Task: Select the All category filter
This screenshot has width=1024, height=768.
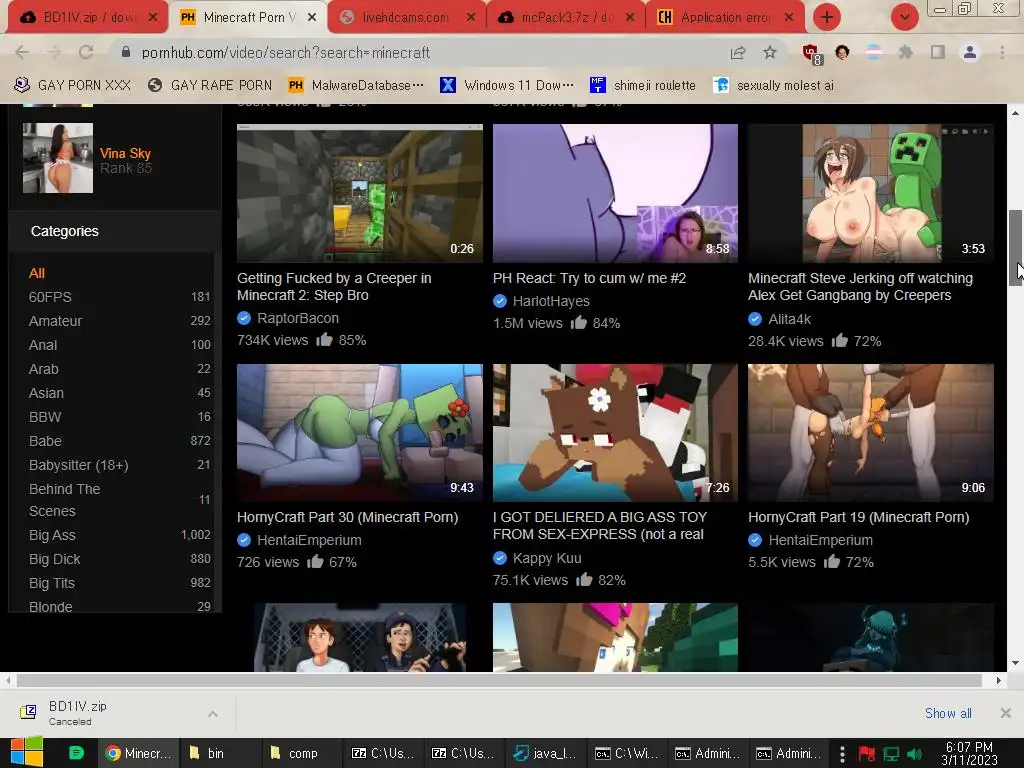Action: 37,273
